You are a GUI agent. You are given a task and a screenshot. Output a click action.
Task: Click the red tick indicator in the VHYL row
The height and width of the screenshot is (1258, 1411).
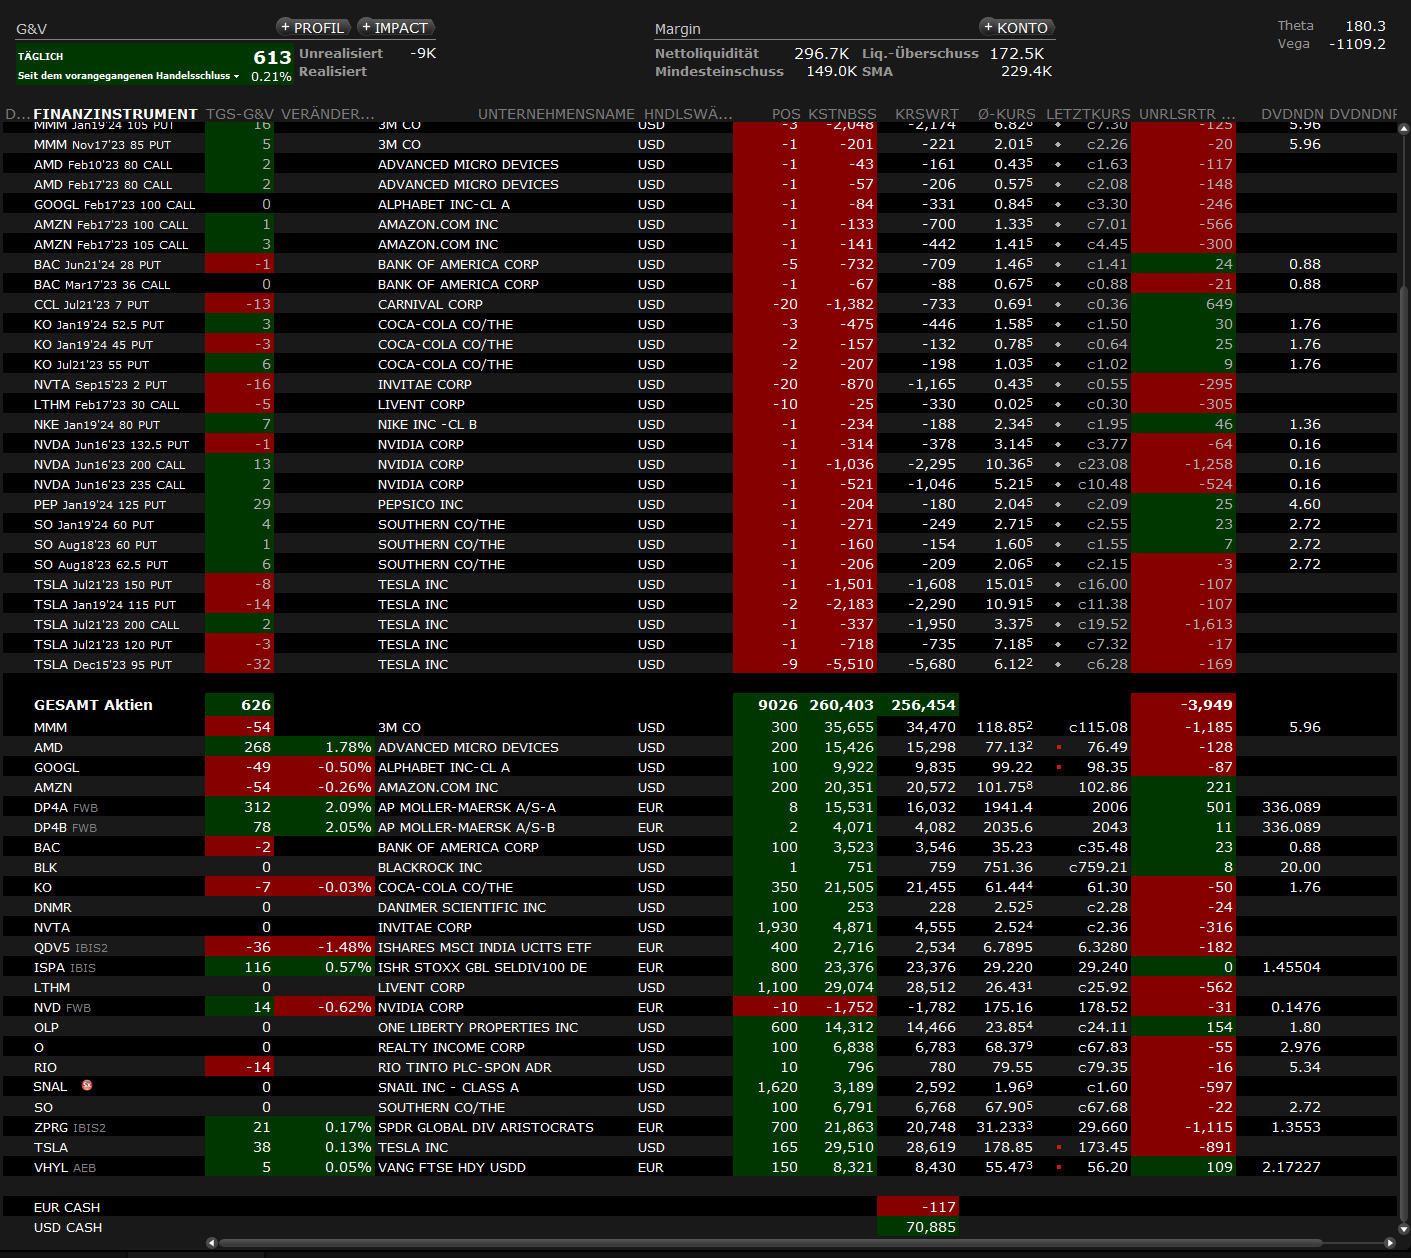tap(1059, 1167)
